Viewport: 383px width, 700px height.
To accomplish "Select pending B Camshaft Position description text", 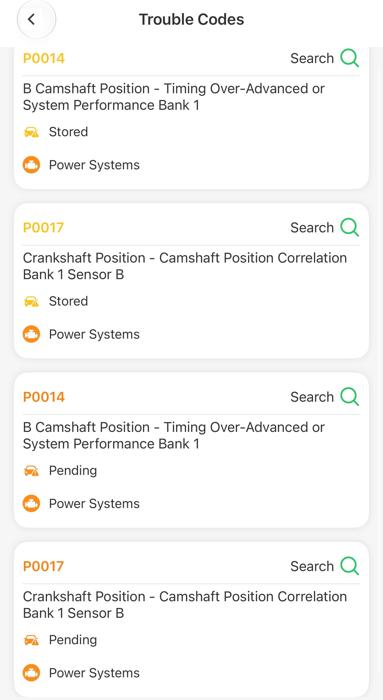I will pyautogui.click(x=174, y=435).
